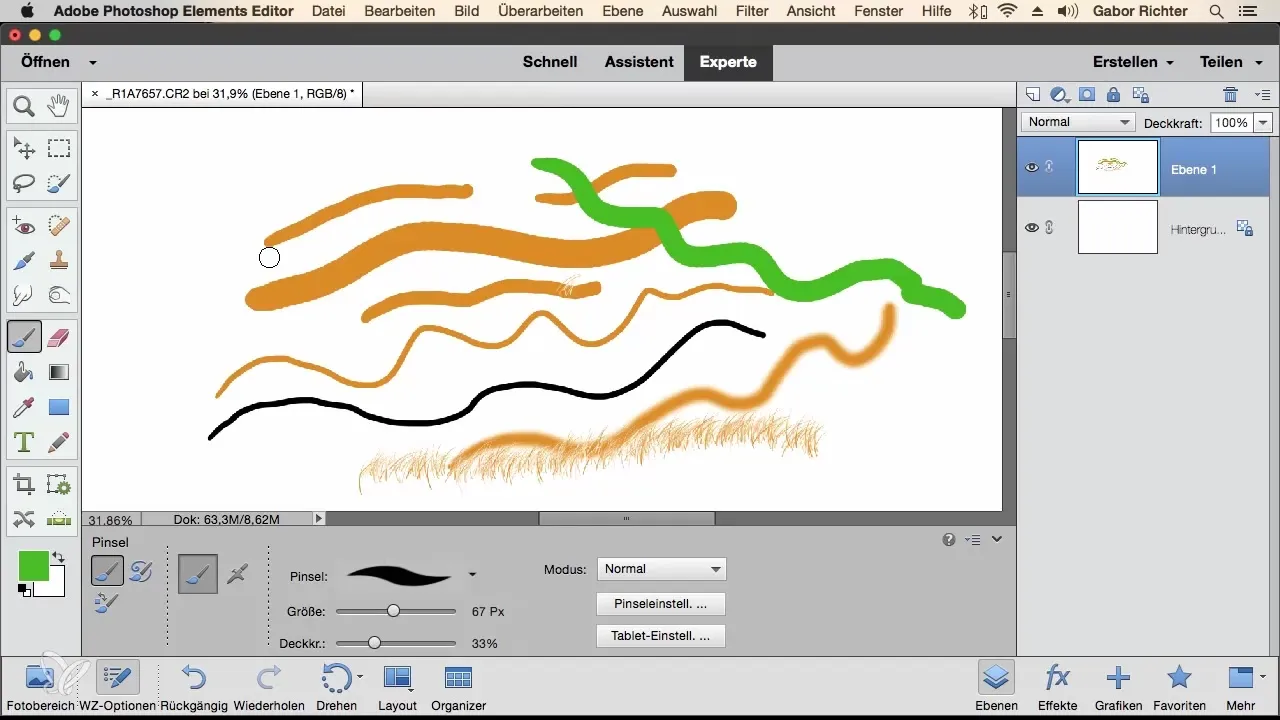1280x720 pixels.
Task: Select the blue Shape tool
Action: (x=59, y=407)
